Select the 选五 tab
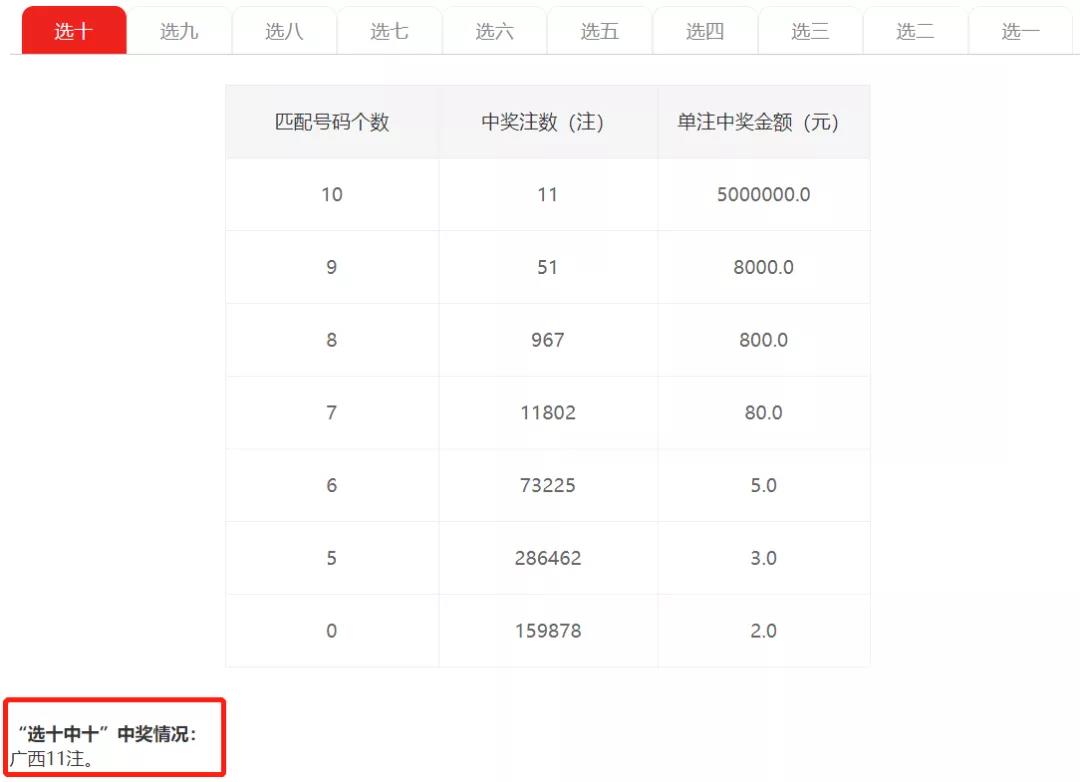The height and width of the screenshot is (782, 1080). (600, 30)
